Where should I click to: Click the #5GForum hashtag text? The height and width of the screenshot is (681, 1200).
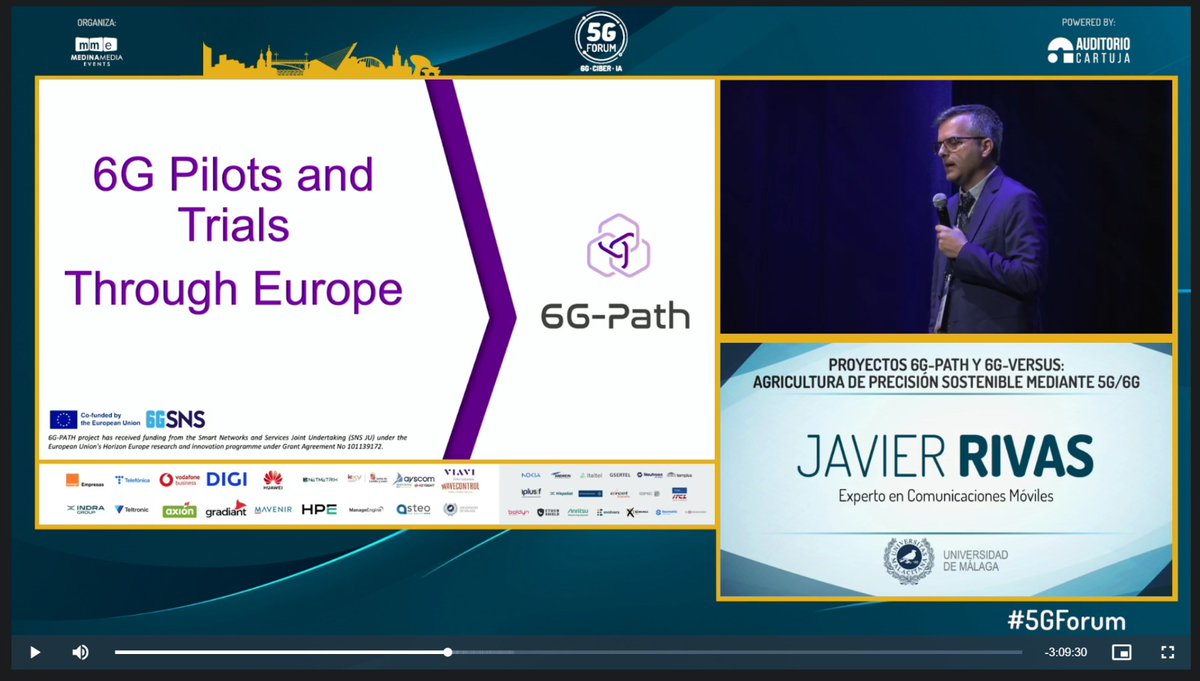1066,620
